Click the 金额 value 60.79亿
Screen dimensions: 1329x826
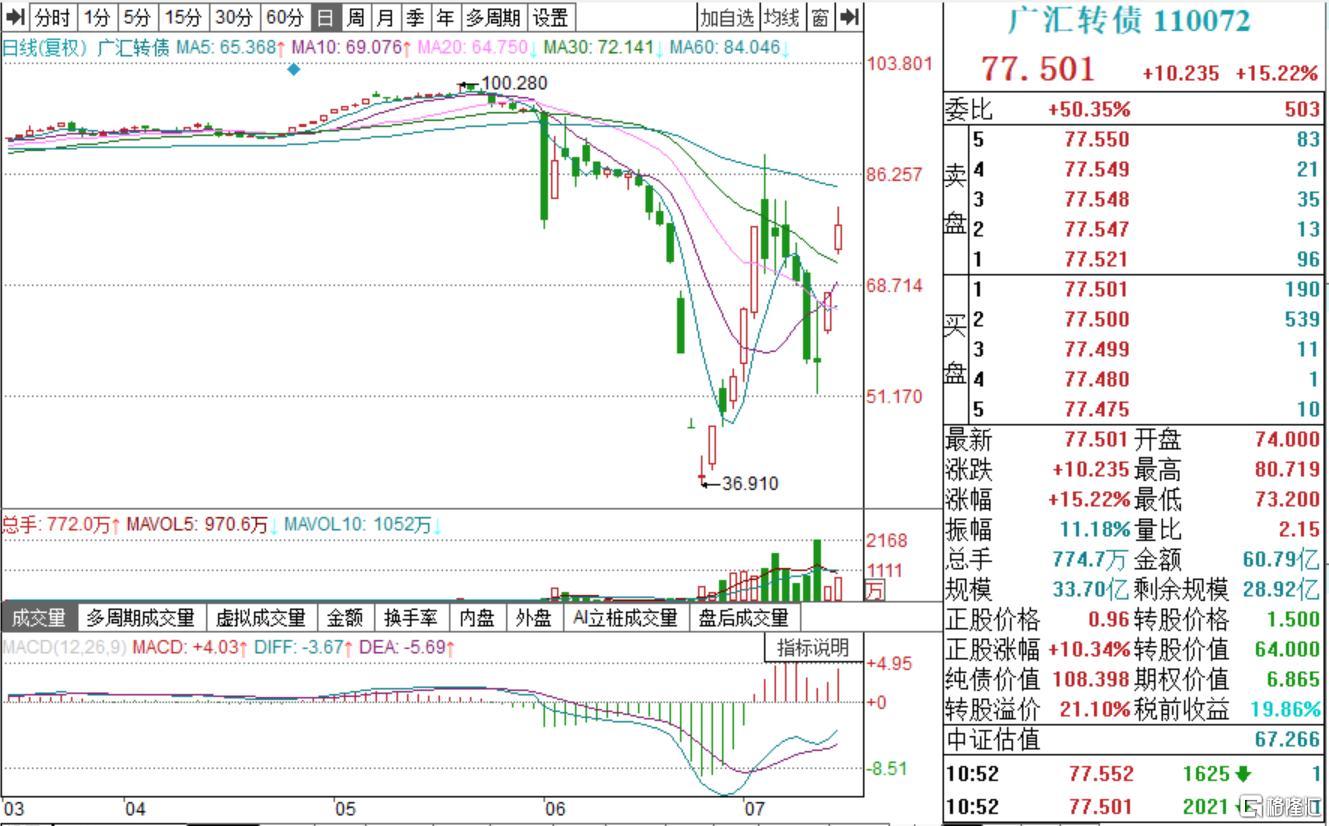(x=1282, y=559)
